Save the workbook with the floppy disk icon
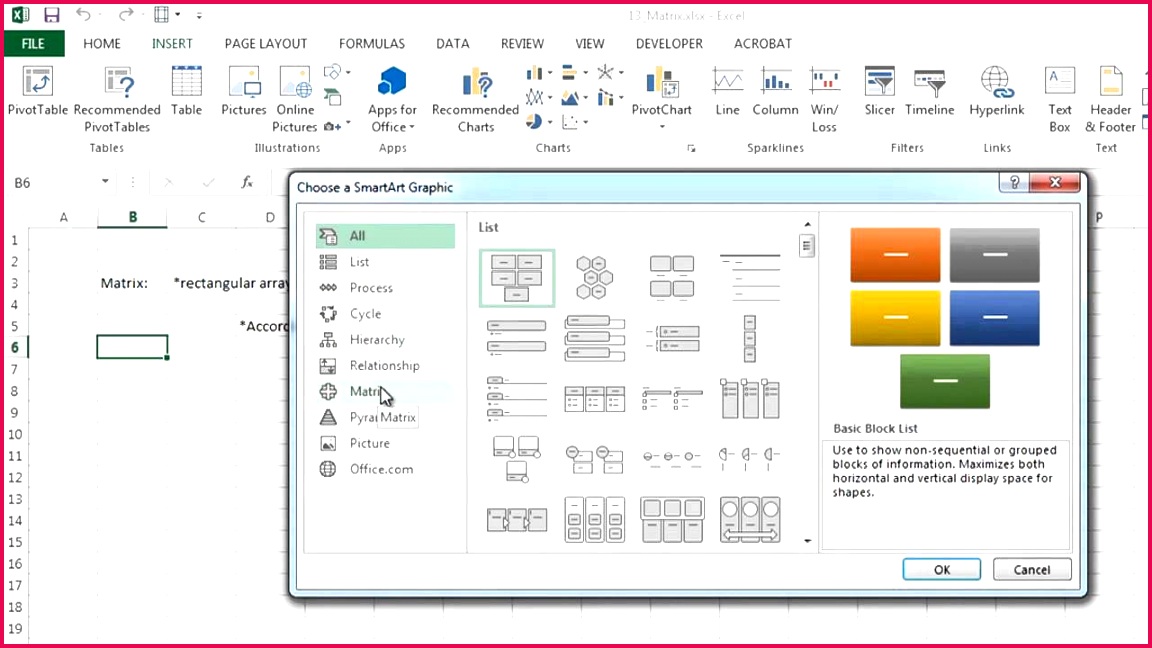1152x648 pixels. 51,15
